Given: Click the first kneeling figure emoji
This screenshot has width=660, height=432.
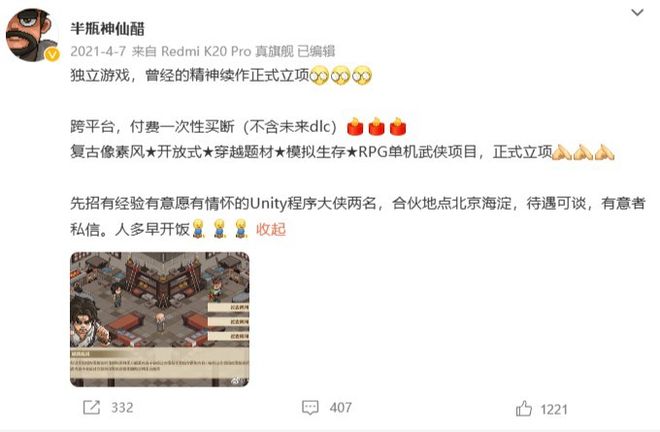Looking at the screenshot, I should tap(198, 229).
